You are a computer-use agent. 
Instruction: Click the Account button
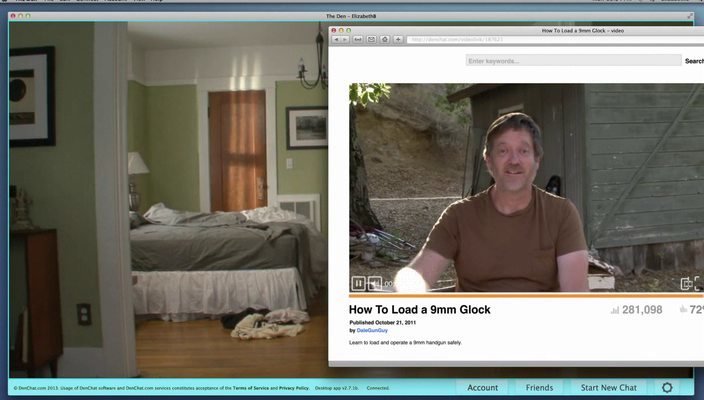pyautogui.click(x=482, y=387)
